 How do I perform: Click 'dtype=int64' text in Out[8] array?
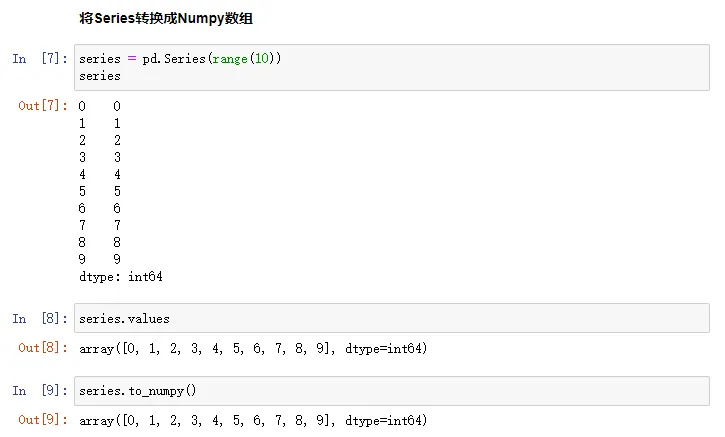click(385, 348)
